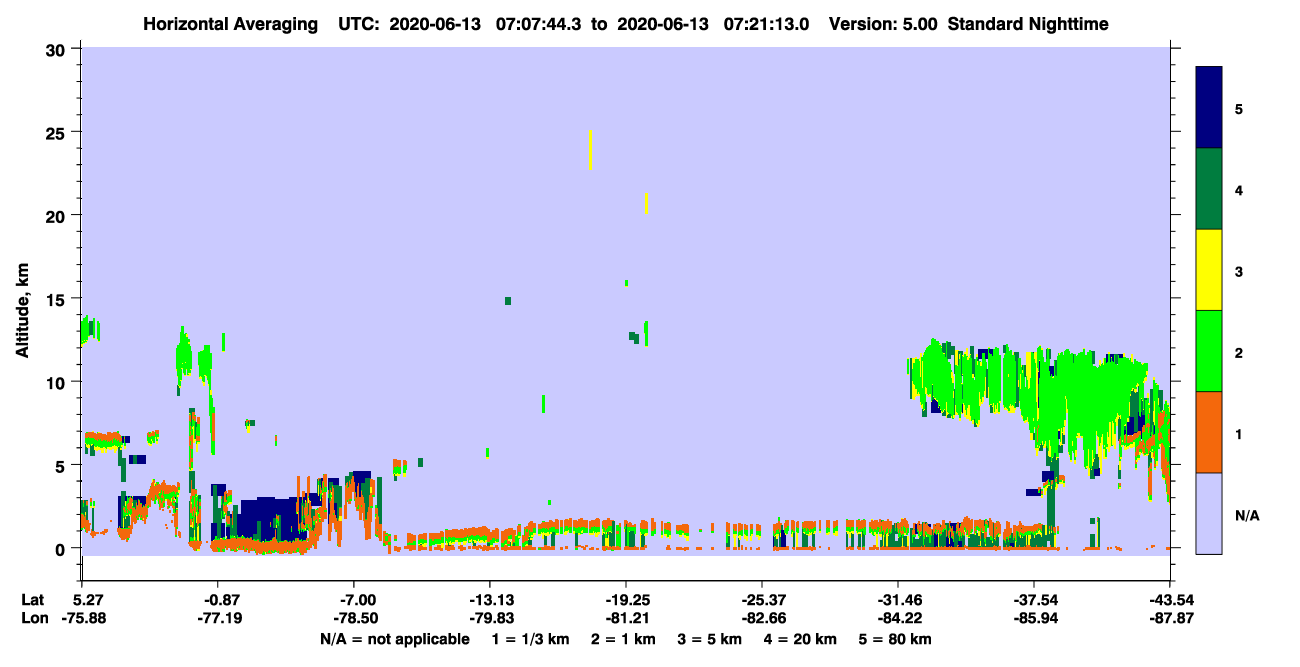The image size is (1300, 667).
Task: Click the yellow level 3 color swatch
Action: click(1209, 270)
